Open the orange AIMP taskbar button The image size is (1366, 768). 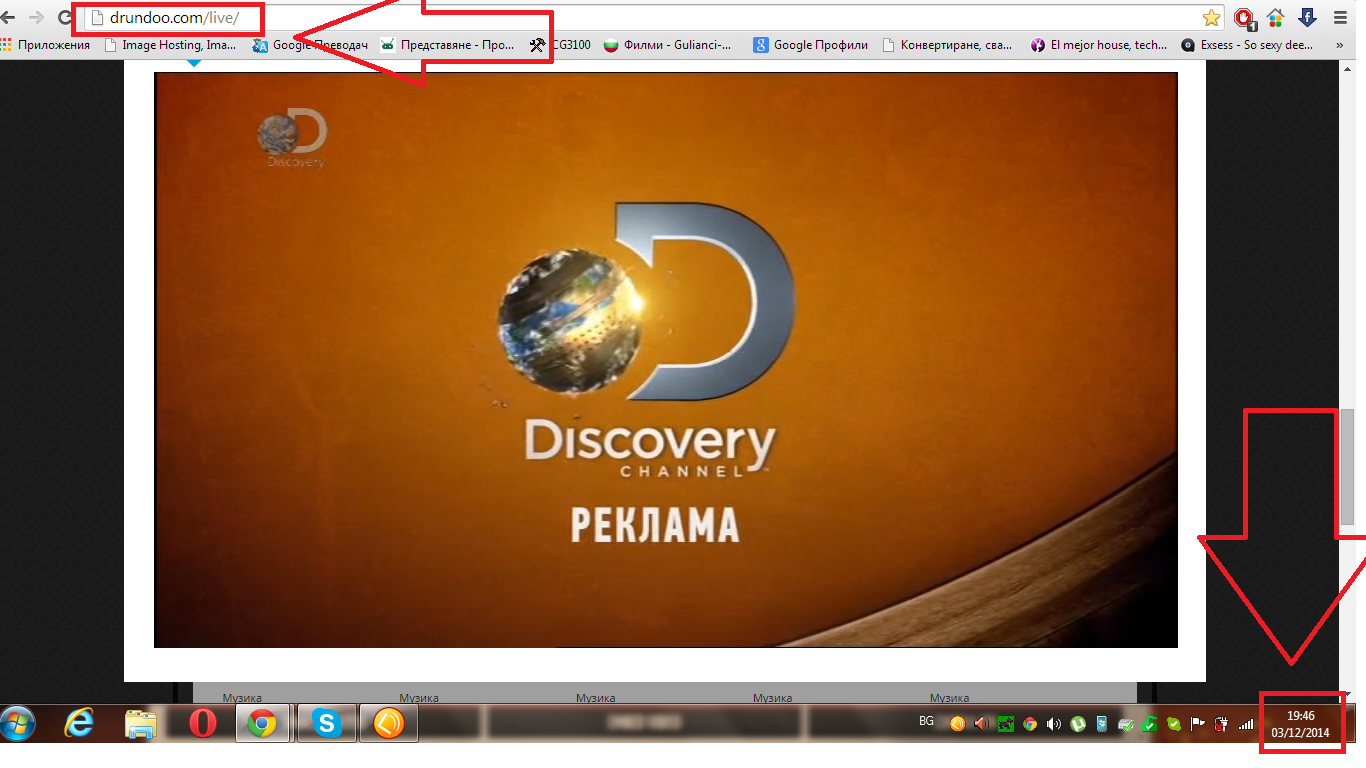click(388, 722)
